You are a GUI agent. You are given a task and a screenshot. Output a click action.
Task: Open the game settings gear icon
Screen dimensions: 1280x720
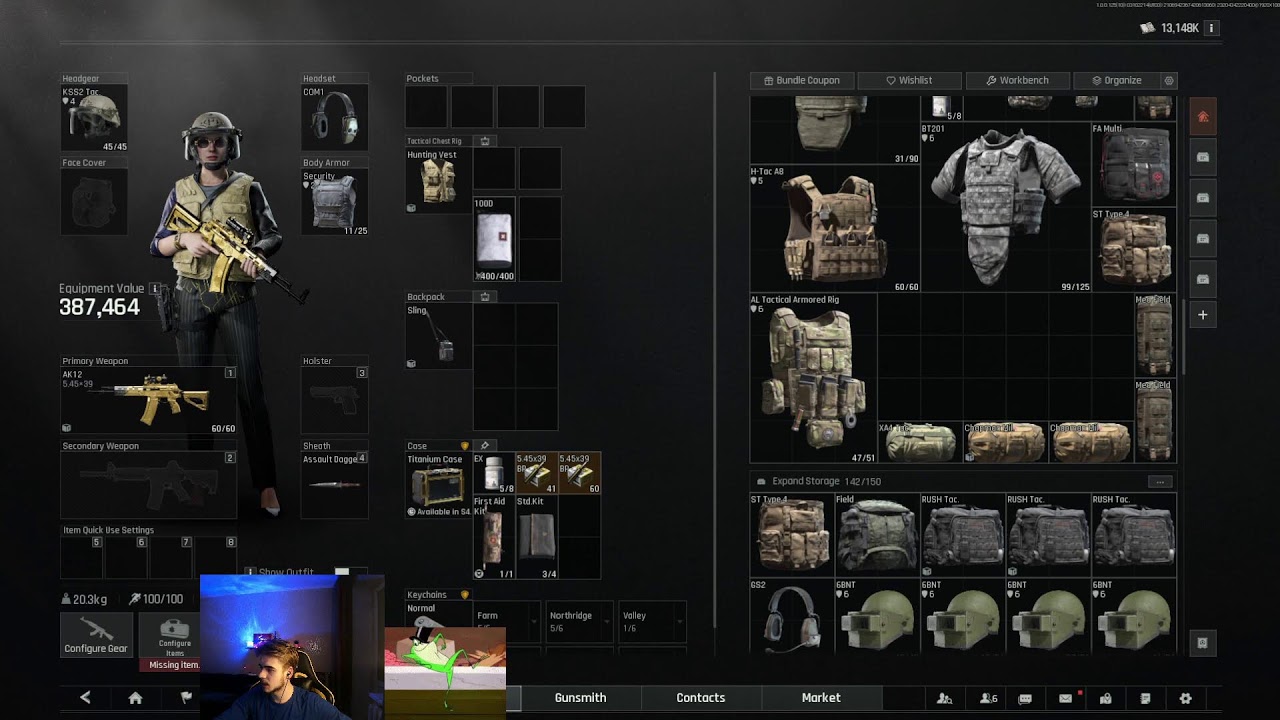click(x=1185, y=698)
